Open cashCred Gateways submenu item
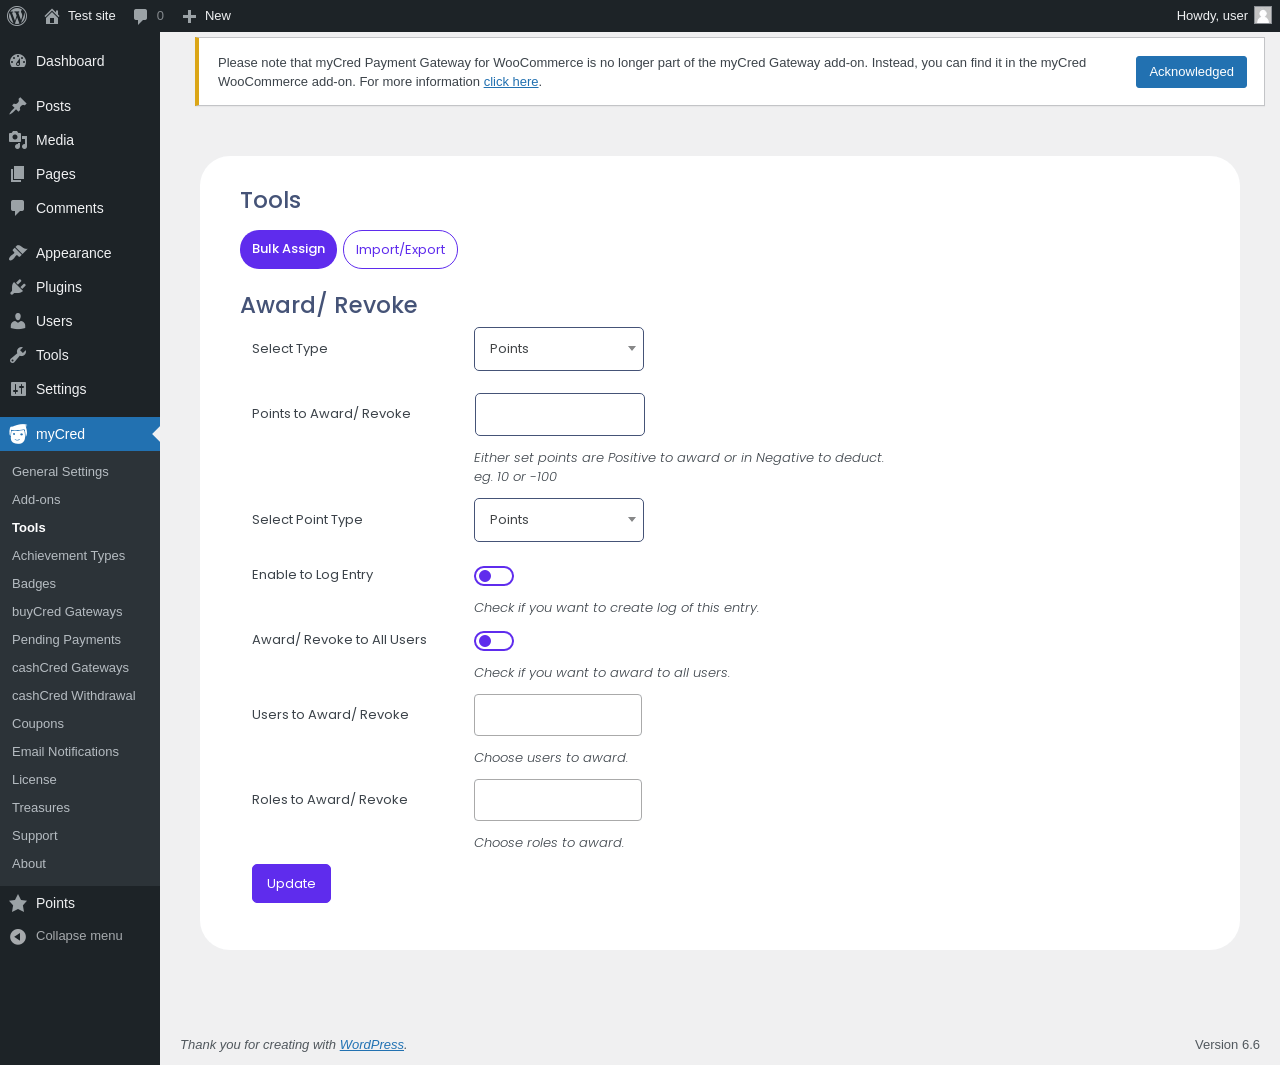 tap(70, 668)
